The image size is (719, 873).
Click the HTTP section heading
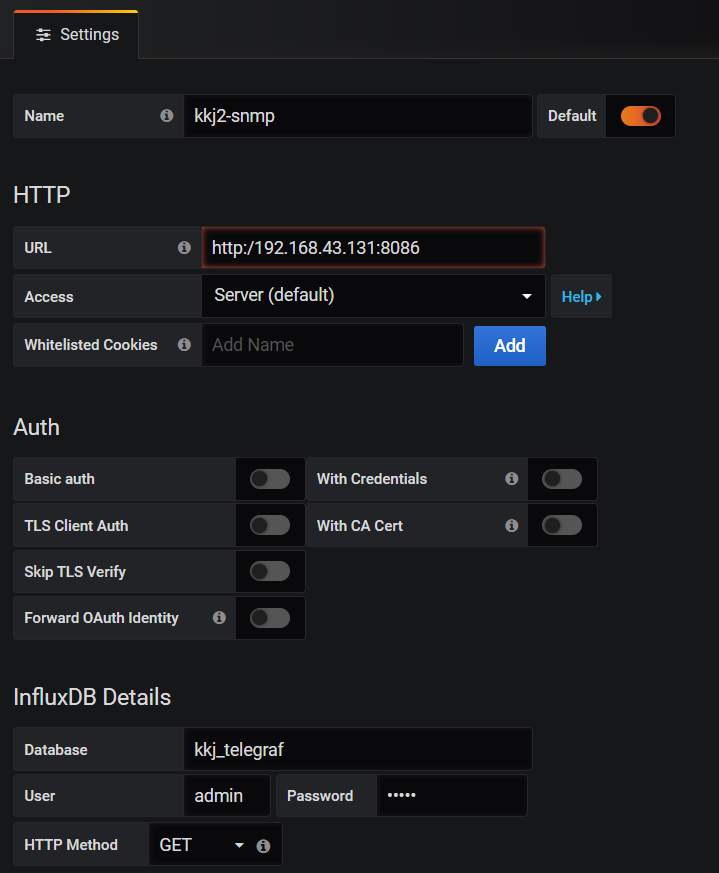coord(42,195)
